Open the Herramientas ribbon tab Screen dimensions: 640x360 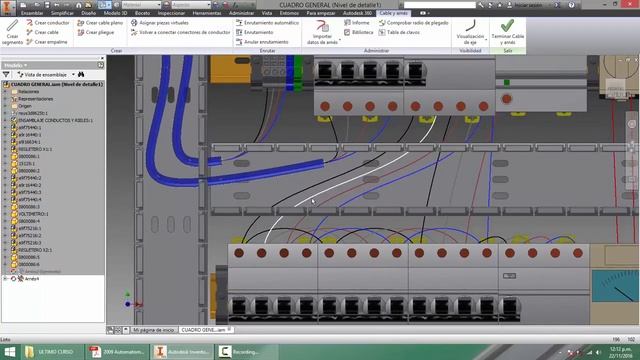pyautogui.click(x=207, y=13)
